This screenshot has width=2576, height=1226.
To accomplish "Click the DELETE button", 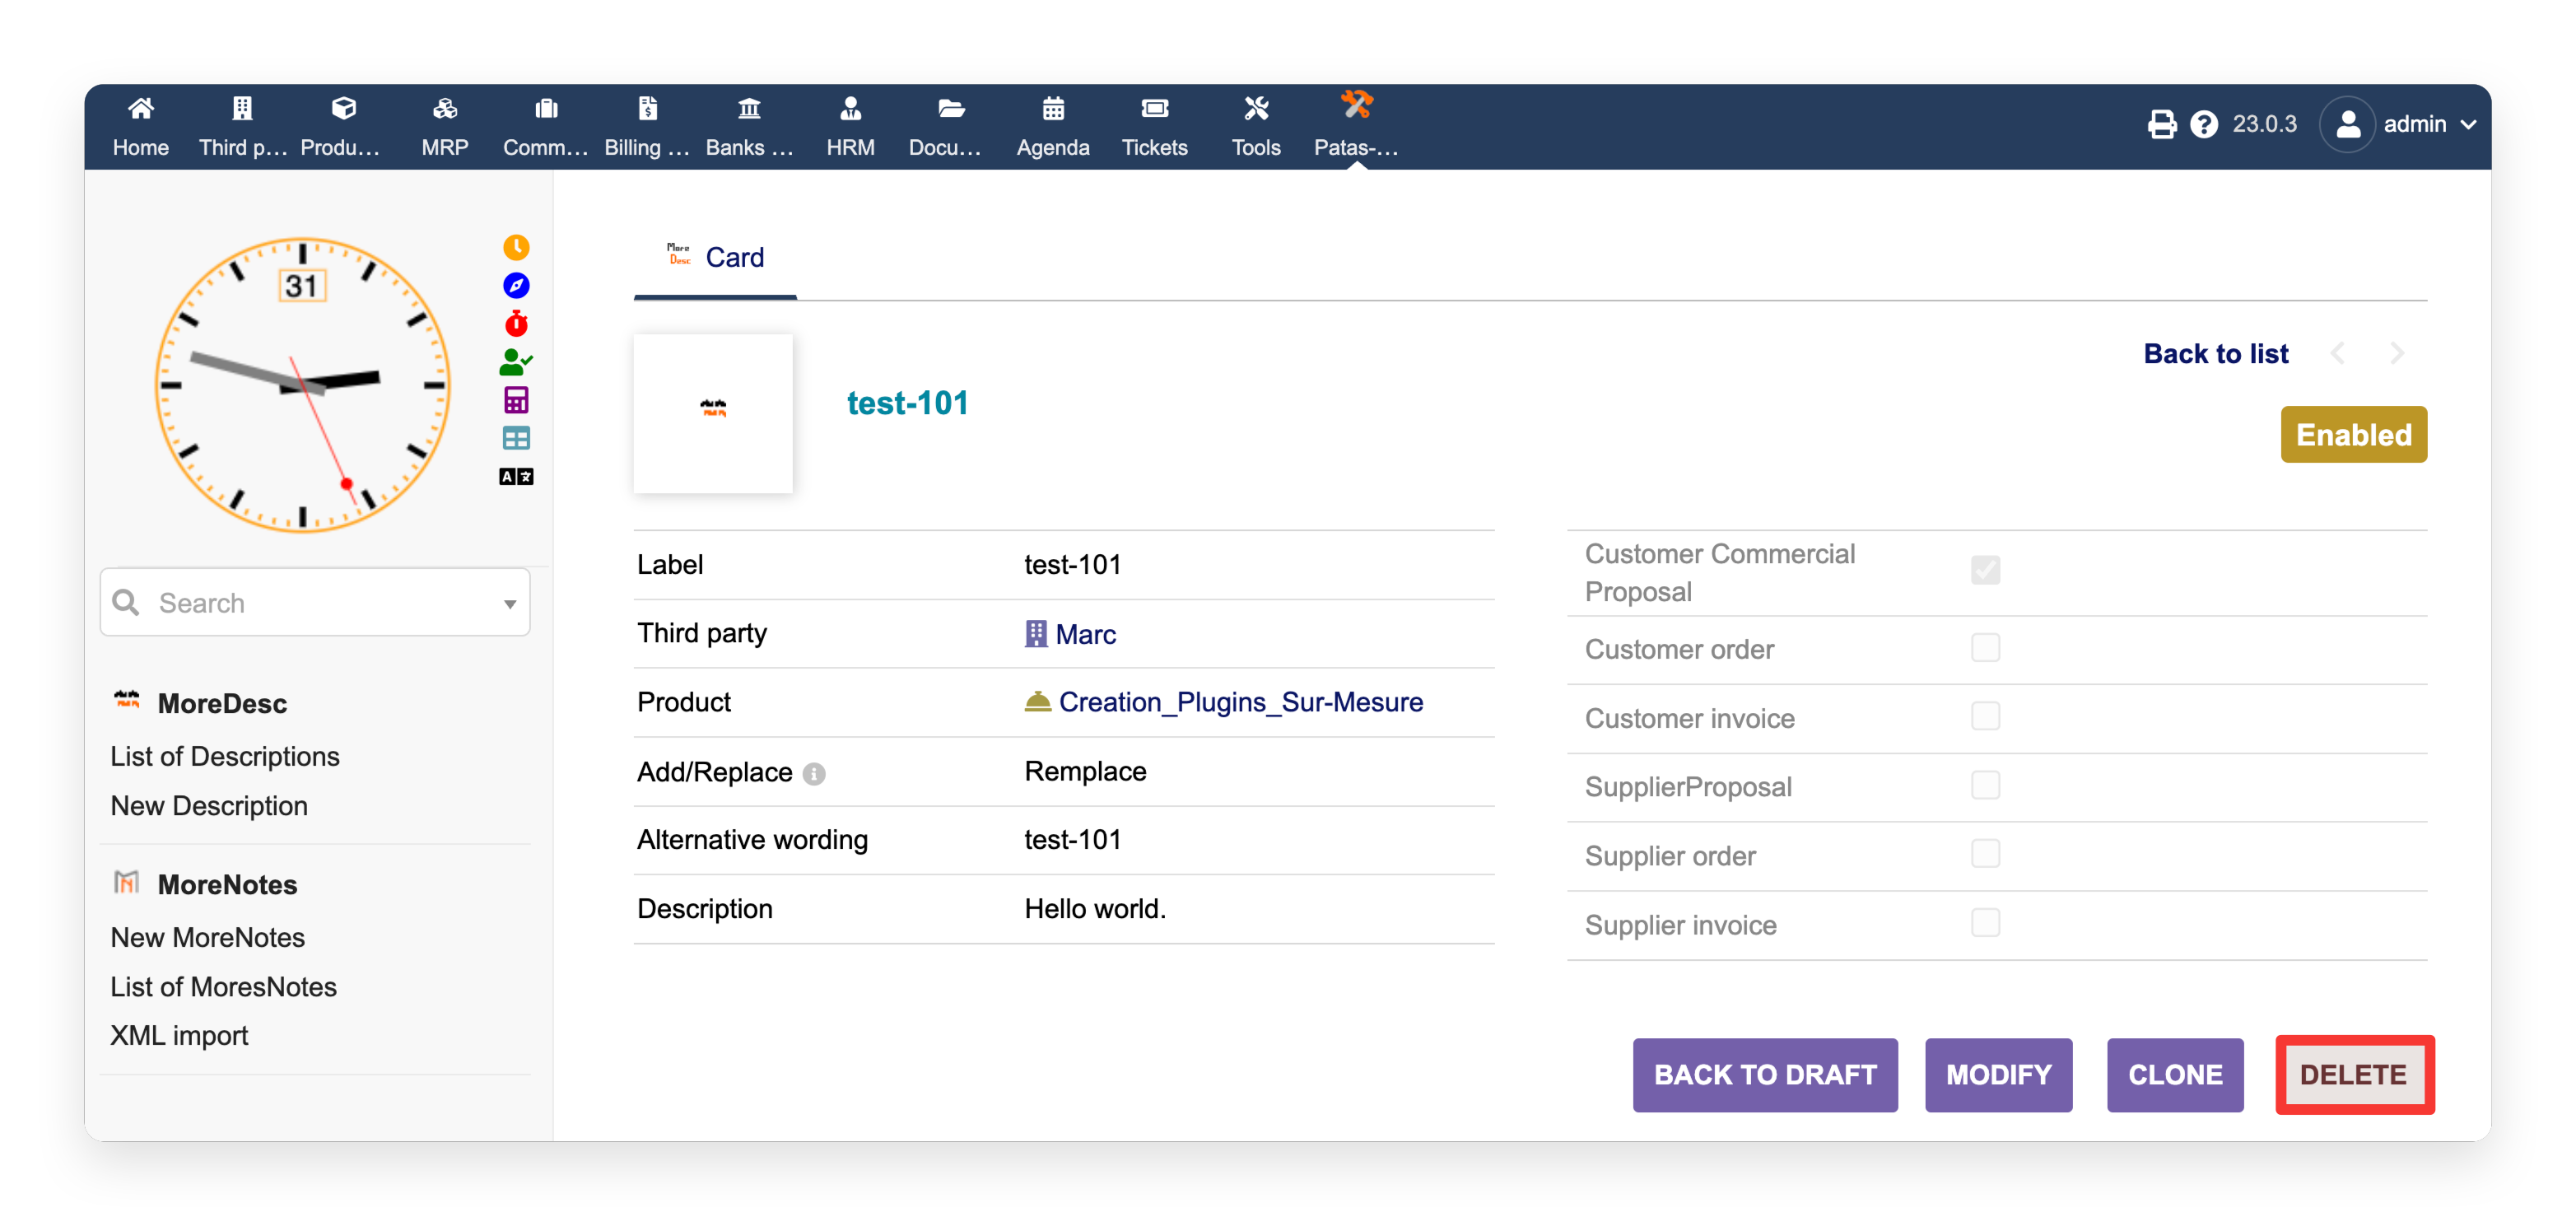I will (2354, 1075).
